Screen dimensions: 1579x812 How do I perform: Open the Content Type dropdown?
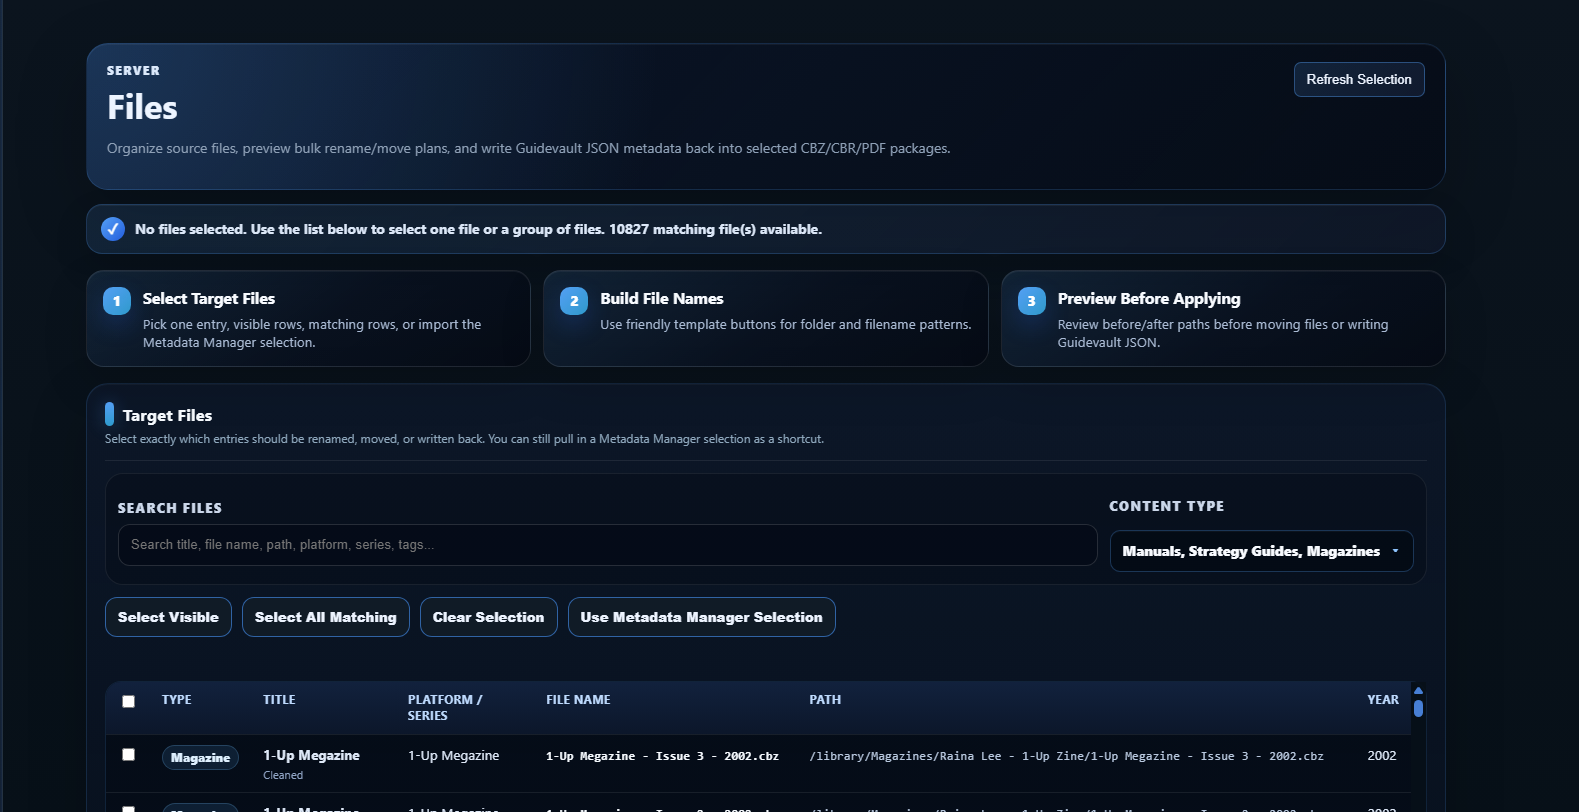click(1261, 551)
